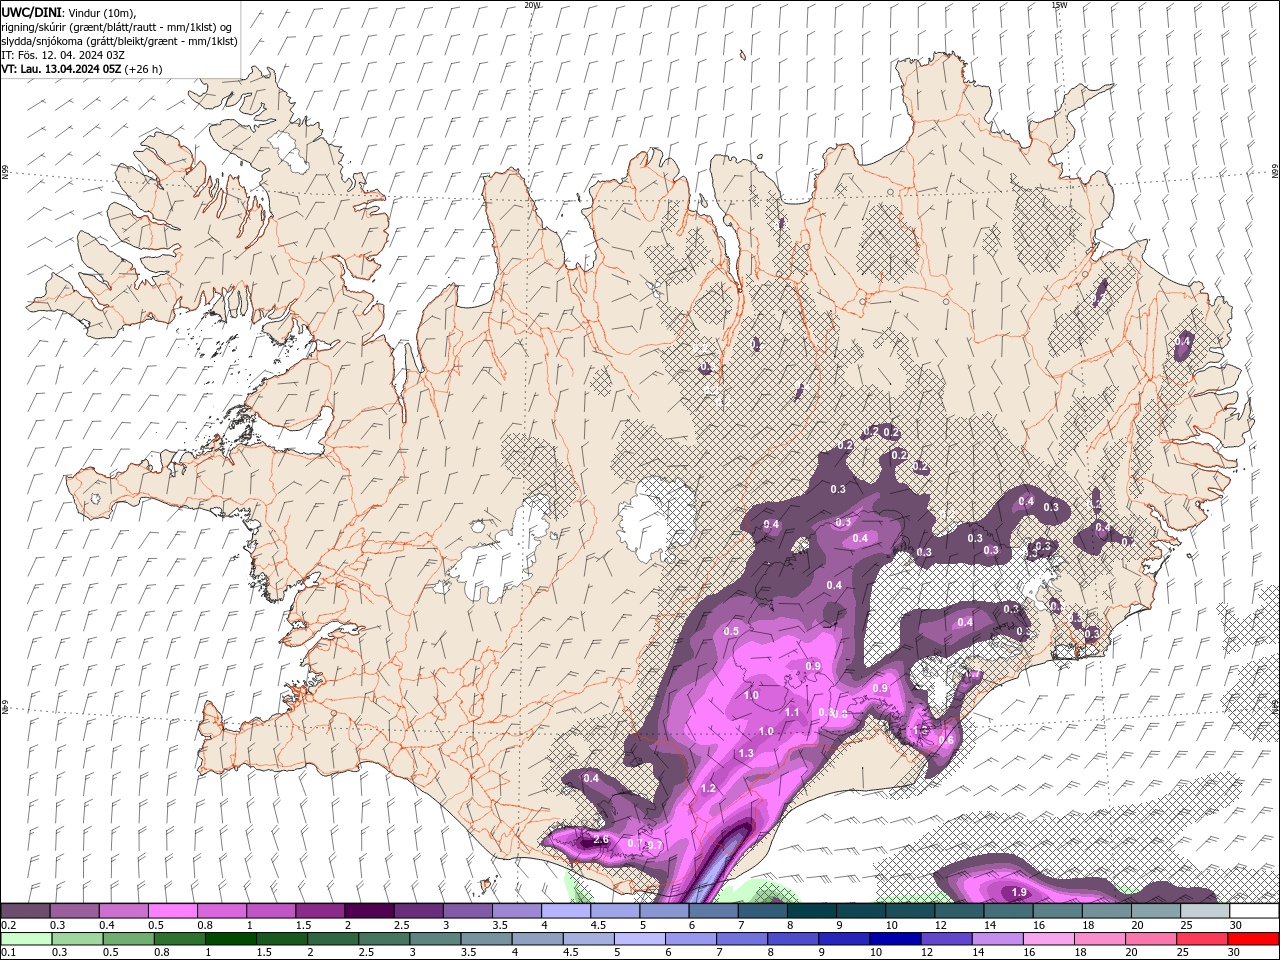Click the dark mauve 0.2–0.3 swatch in upper legend row
The height and width of the screenshot is (960, 1280).
(25, 911)
